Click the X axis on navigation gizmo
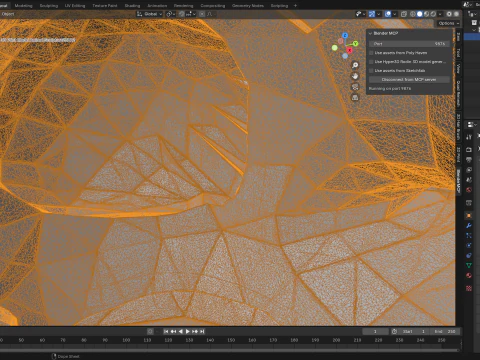The height and width of the screenshot is (360, 480). click(349, 50)
